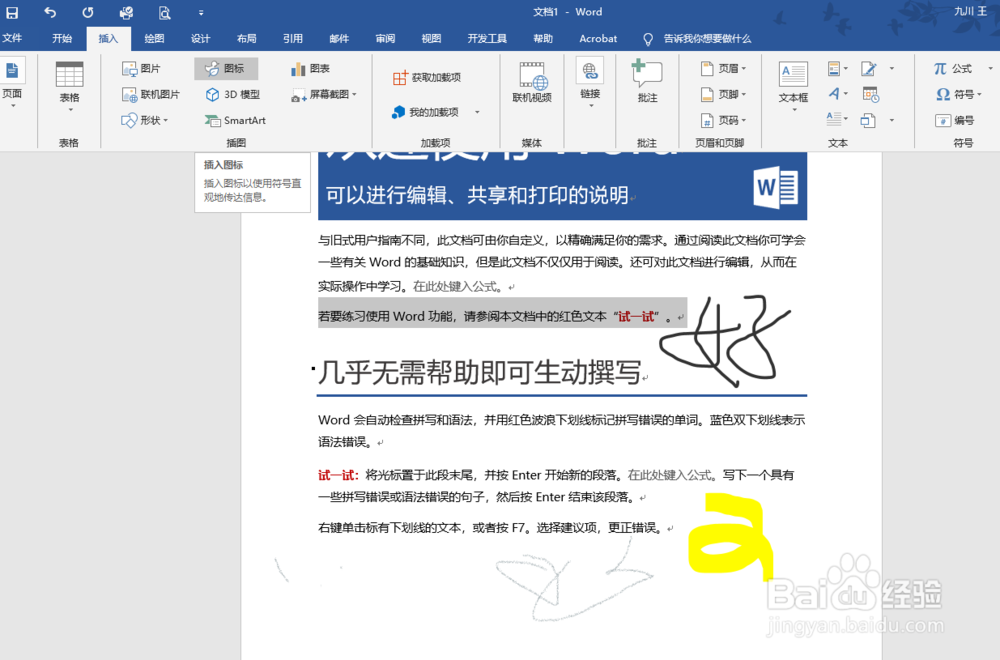Viewport: 1000px width, 660px height.
Task: Open the 形状 (Shapes) dropdown
Action: 145,120
